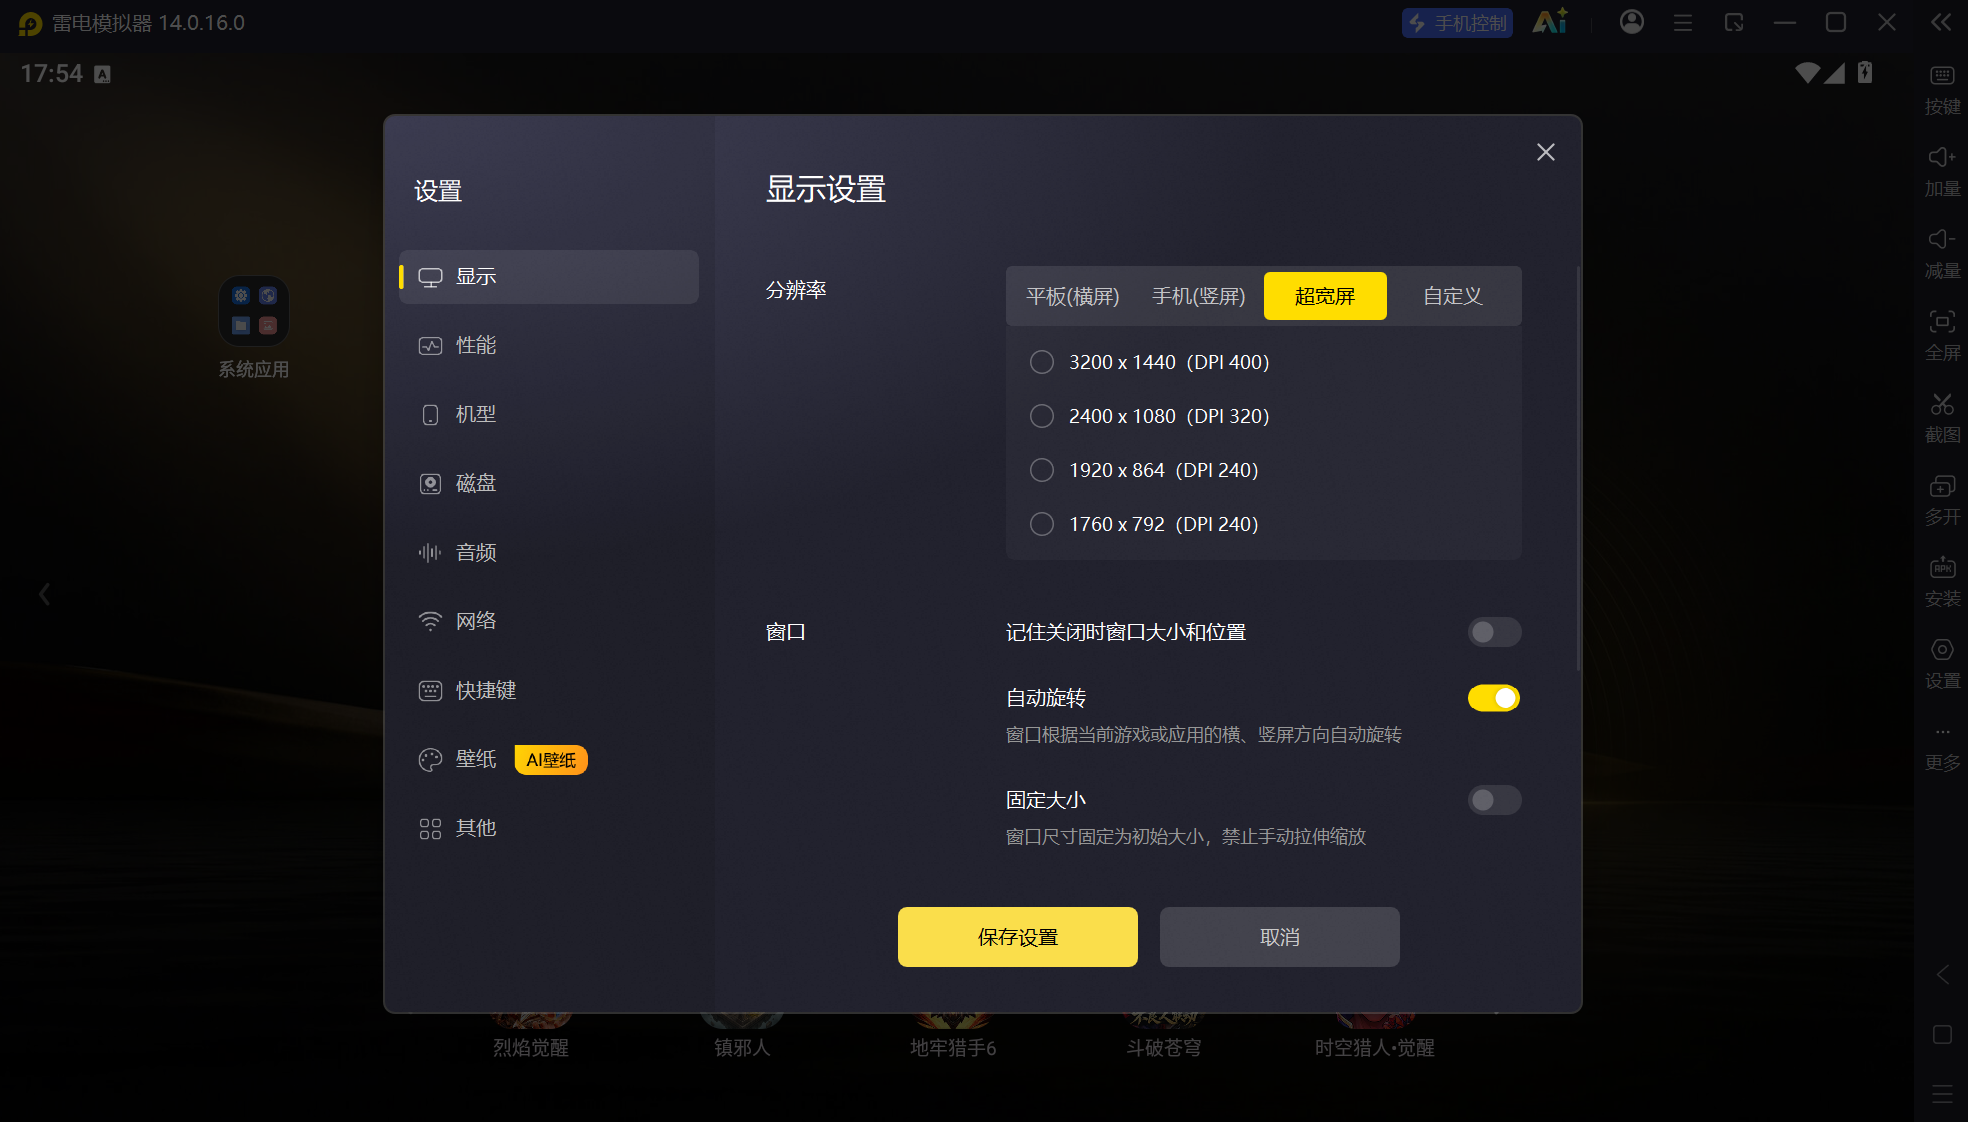Click the 手机控制 phone control button
The width and height of the screenshot is (1968, 1122).
pos(1457,22)
